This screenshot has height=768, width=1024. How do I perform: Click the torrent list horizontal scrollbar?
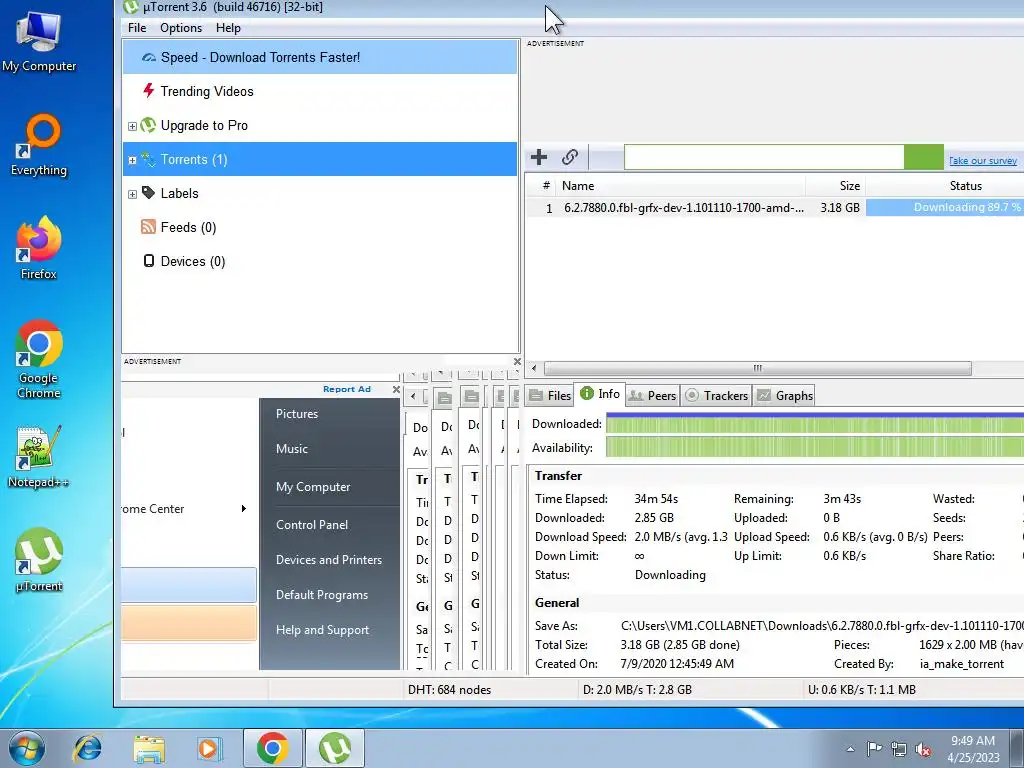point(758,368)
